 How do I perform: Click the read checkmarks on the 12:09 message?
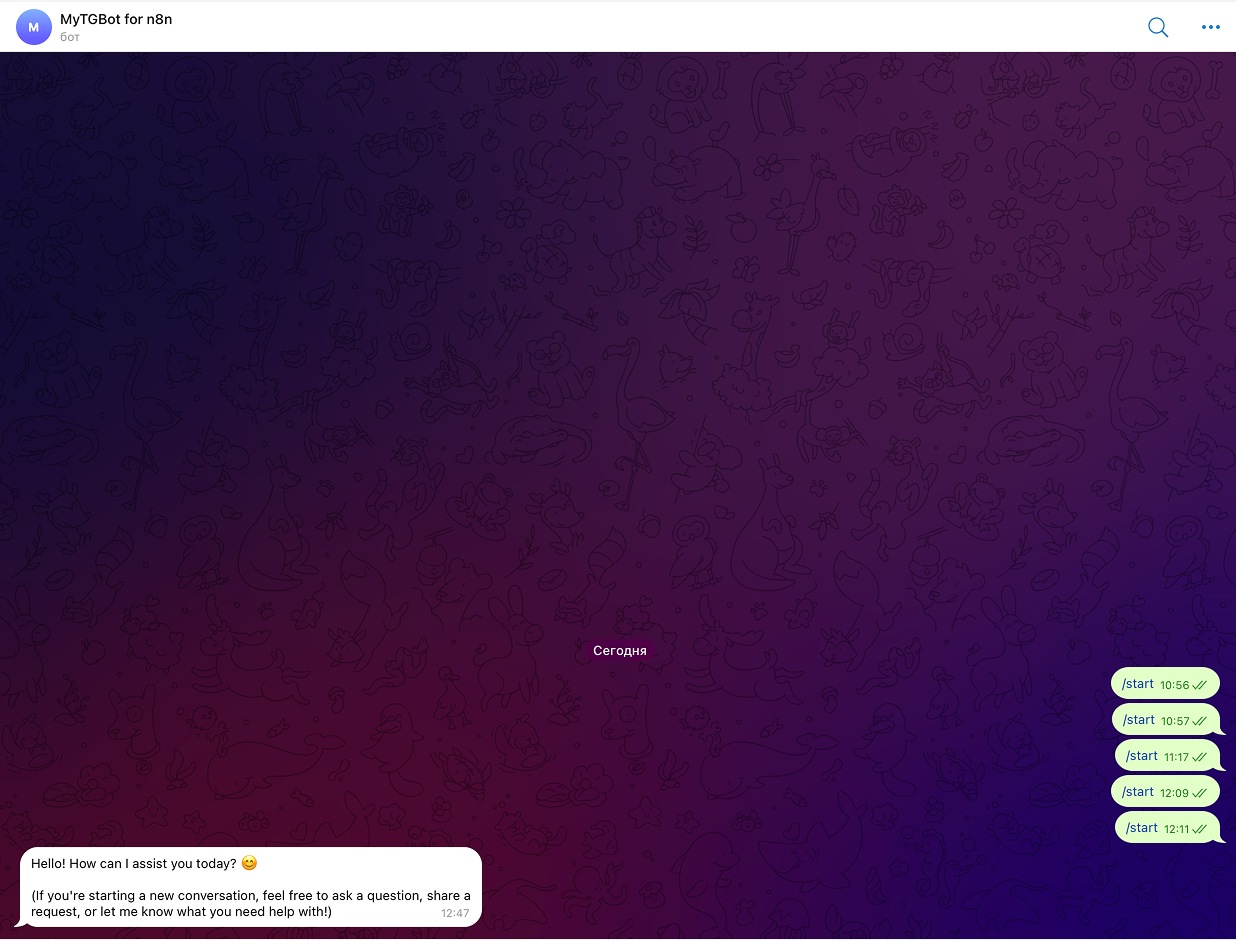(1199, 793)
